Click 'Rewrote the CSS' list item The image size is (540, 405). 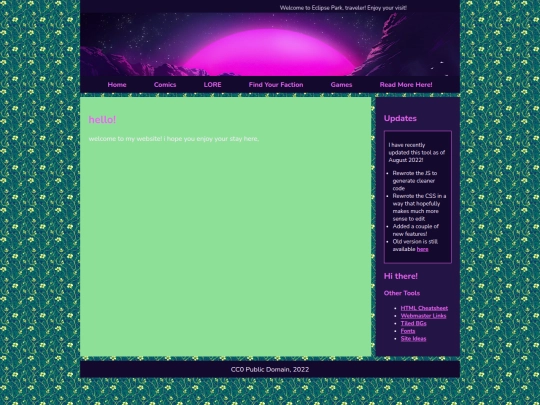point(419,207)
